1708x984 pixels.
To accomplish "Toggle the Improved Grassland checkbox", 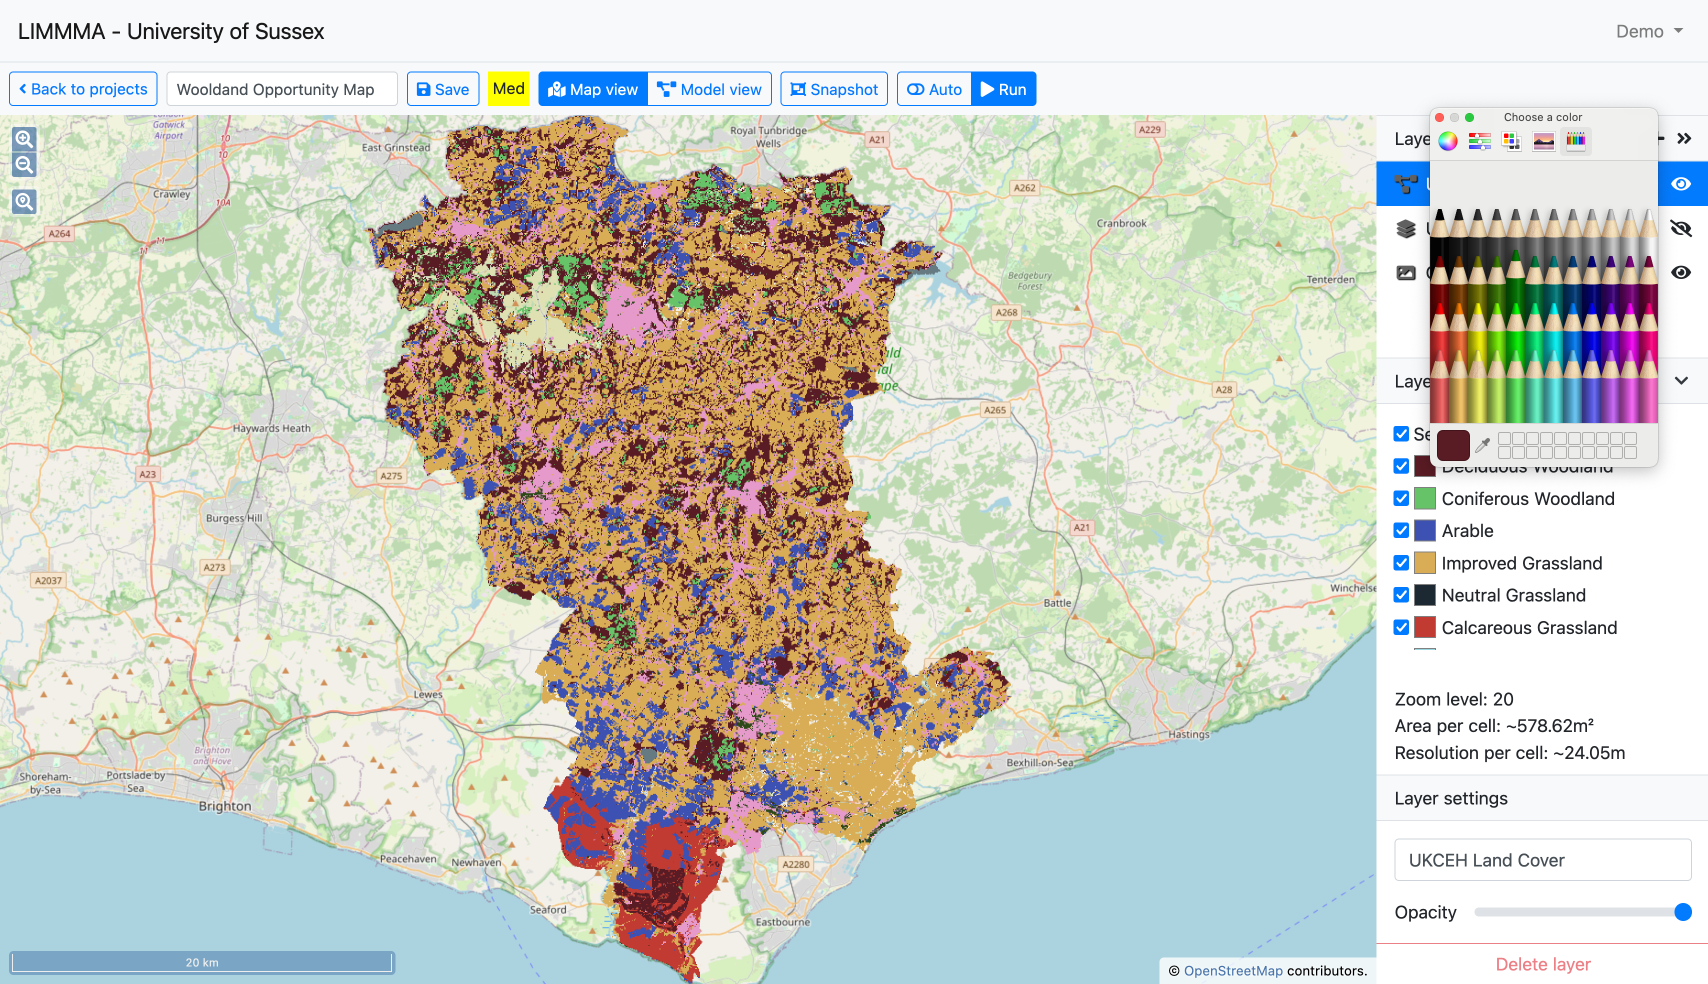I will pyautogui.click(x=1401, y=563).
